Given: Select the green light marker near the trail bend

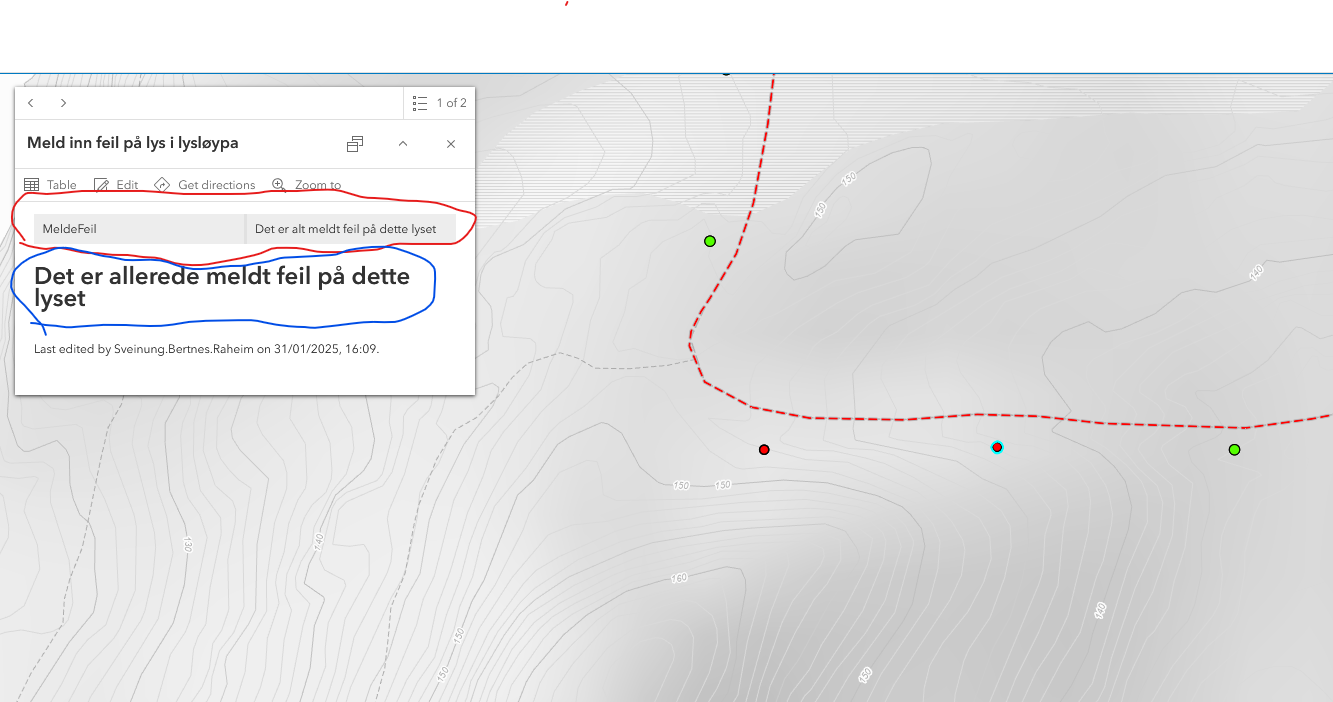Looking at the screenshot, I should point(710,240).
